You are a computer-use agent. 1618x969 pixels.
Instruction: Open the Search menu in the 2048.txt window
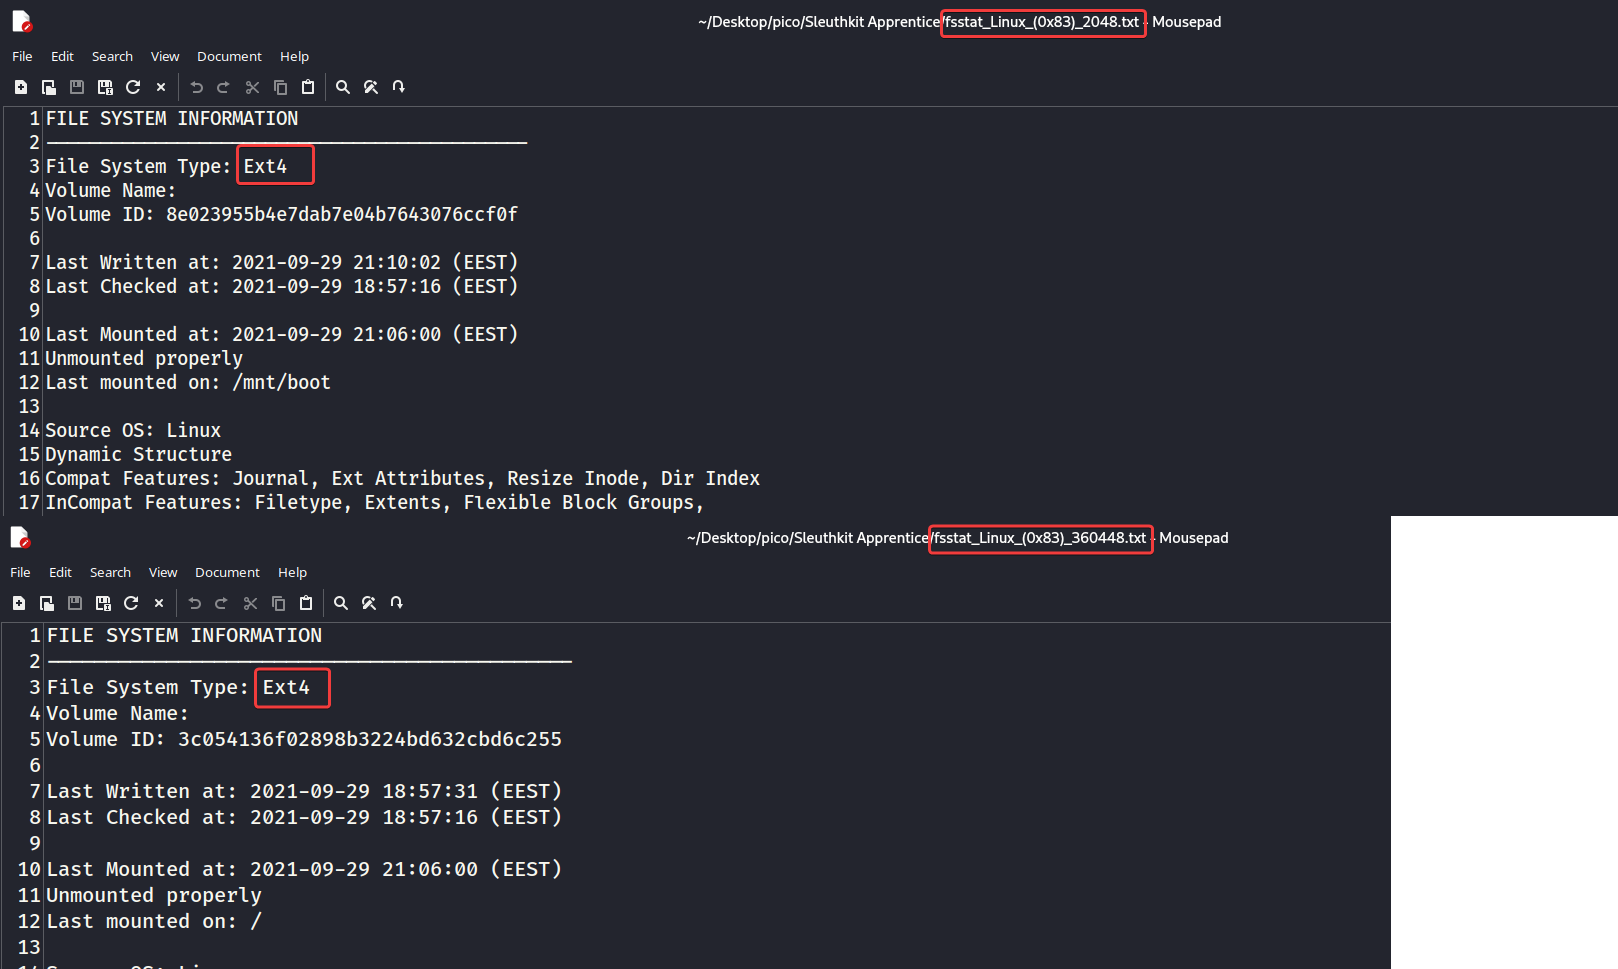(112, 56)
